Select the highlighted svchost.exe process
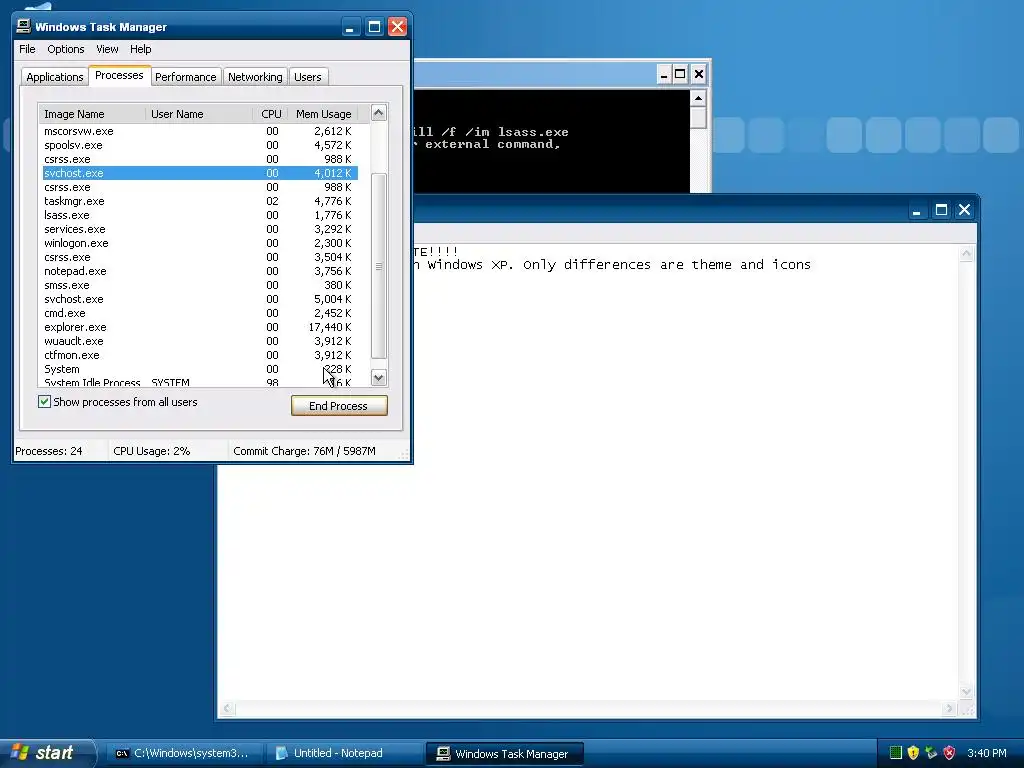 pyautogui.click(x=200, y=173)
